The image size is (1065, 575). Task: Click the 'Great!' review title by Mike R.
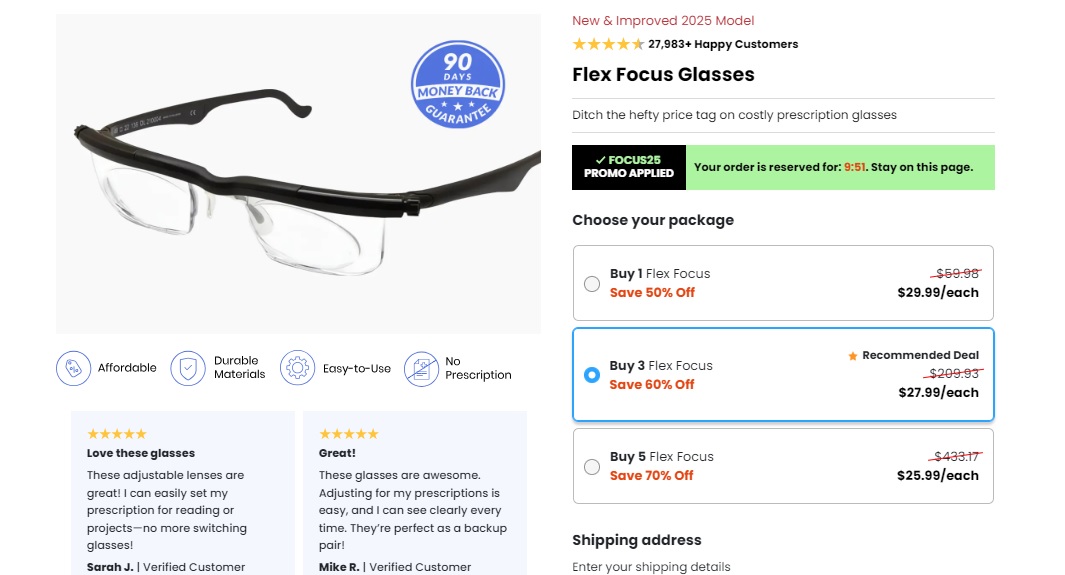pos(338,453)
